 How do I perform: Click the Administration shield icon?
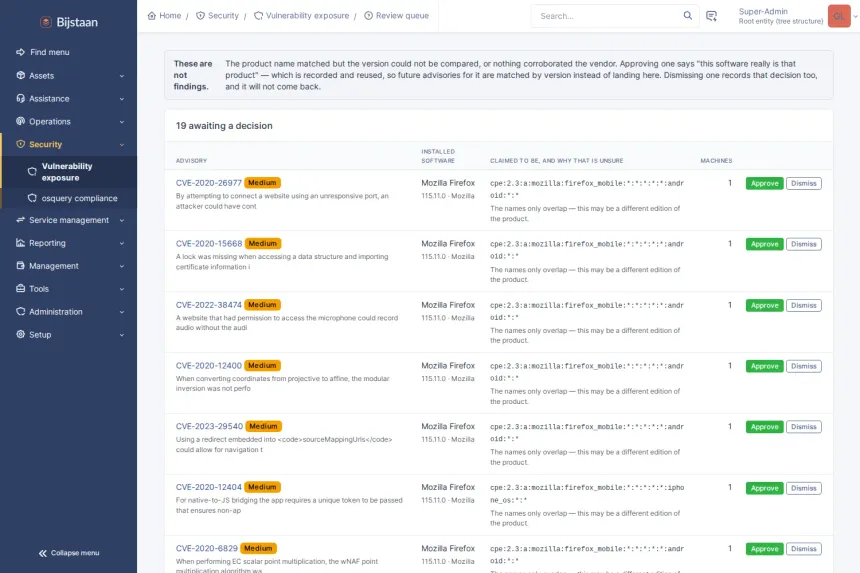tap(20, 311)
